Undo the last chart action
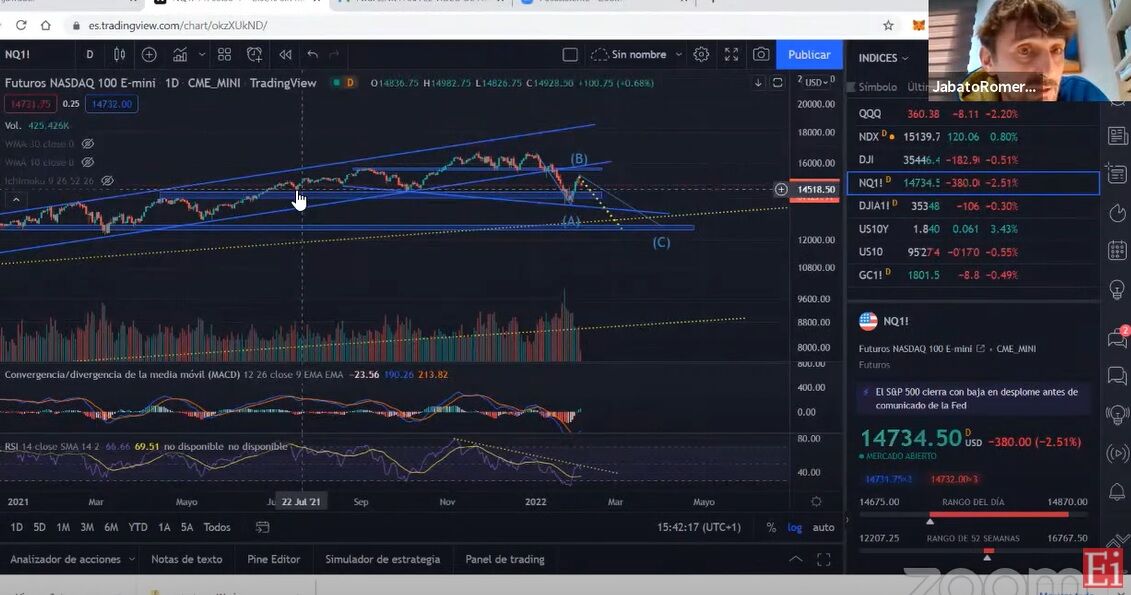 click(x=312, y=55)
